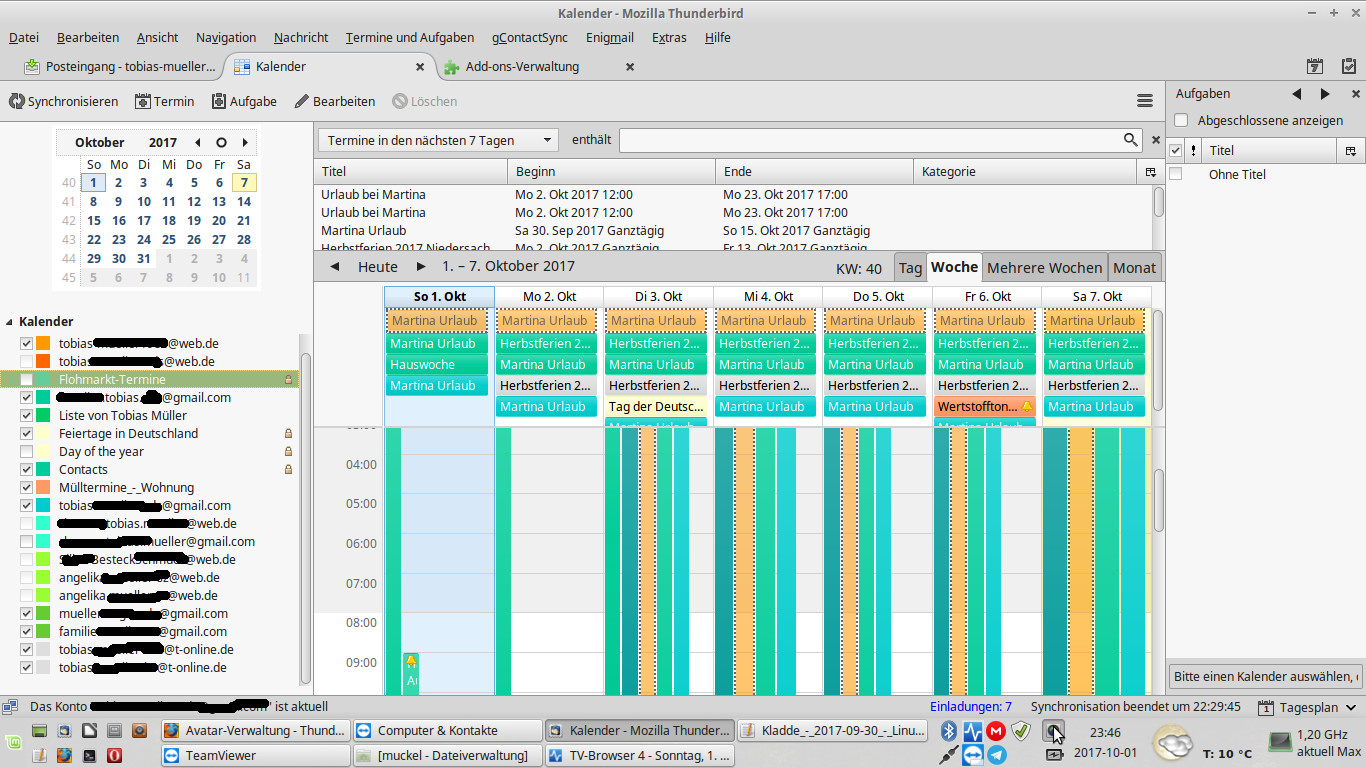Image resolution: width=1366 pixels, height=768 pixels.
Task: Click the Einladungen: 7 link
Action: (970, 707)
